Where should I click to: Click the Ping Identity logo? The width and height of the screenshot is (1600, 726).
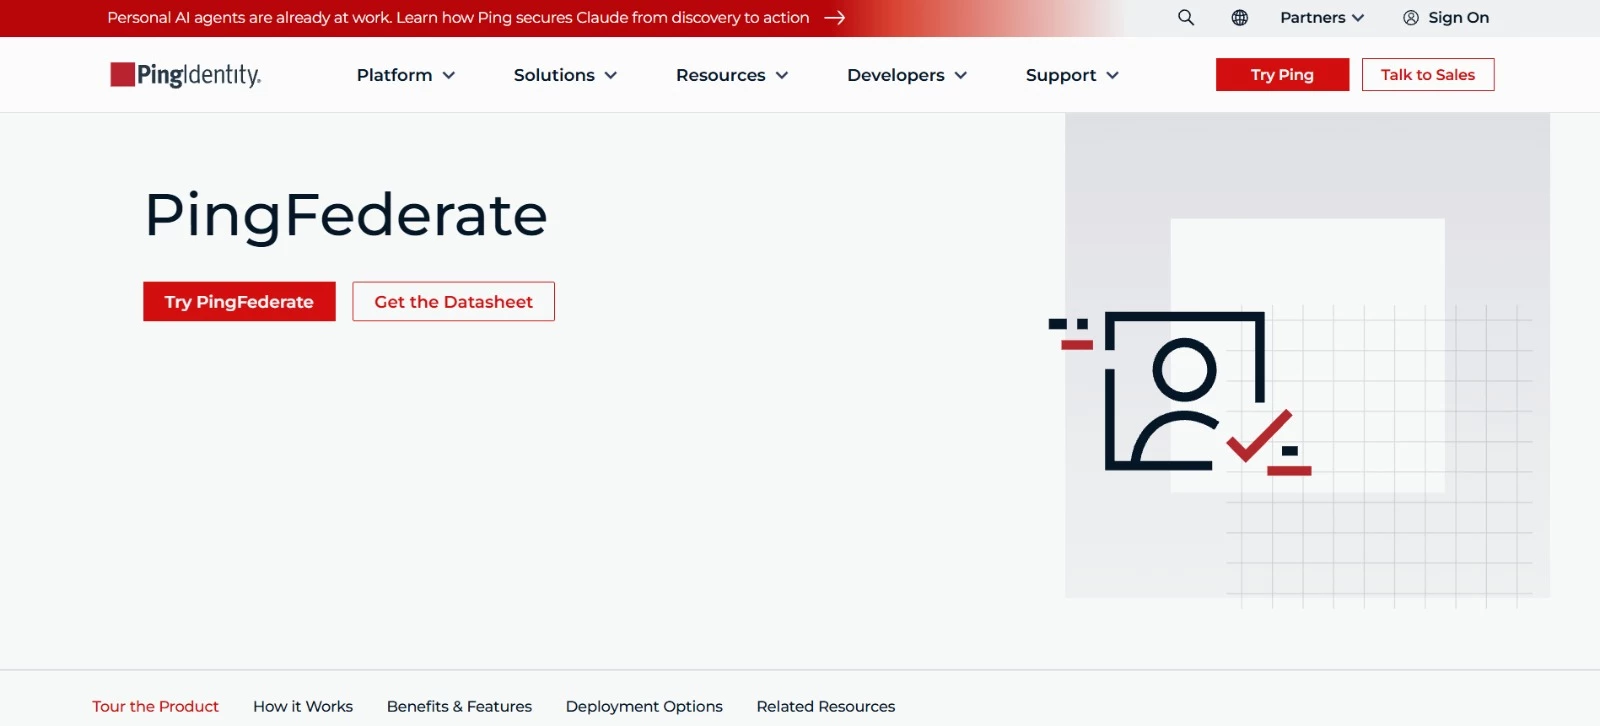click(186, 75)
